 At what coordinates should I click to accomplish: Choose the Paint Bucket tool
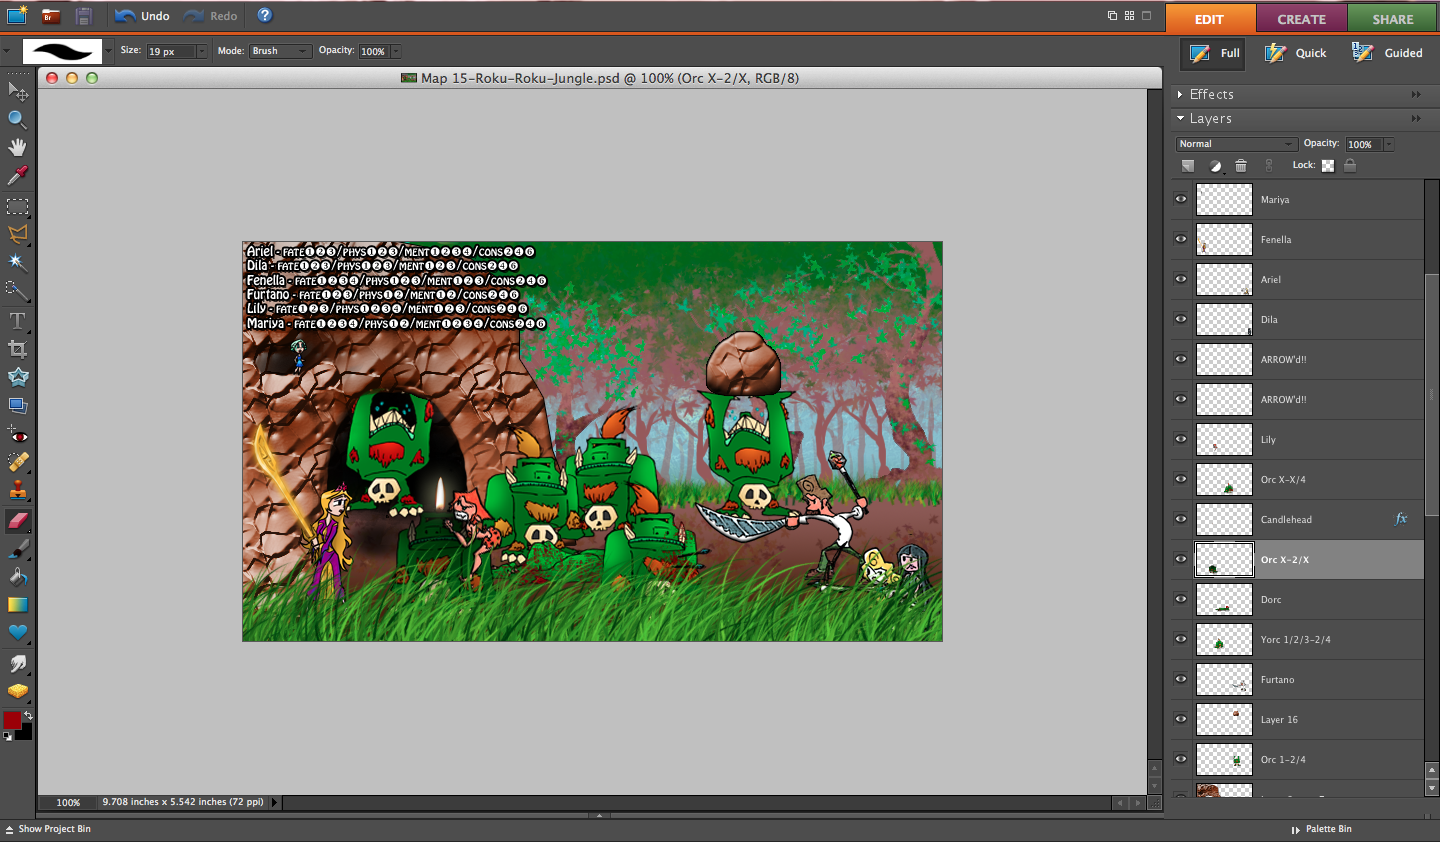coord(17,576)
